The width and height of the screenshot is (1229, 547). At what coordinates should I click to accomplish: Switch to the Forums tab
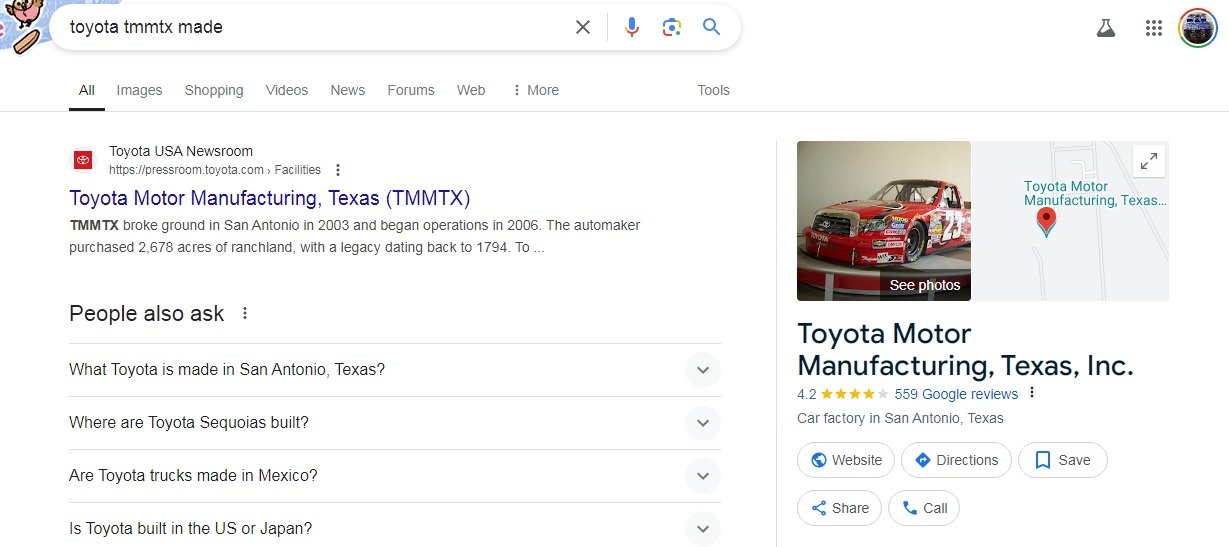coord(411,90)
